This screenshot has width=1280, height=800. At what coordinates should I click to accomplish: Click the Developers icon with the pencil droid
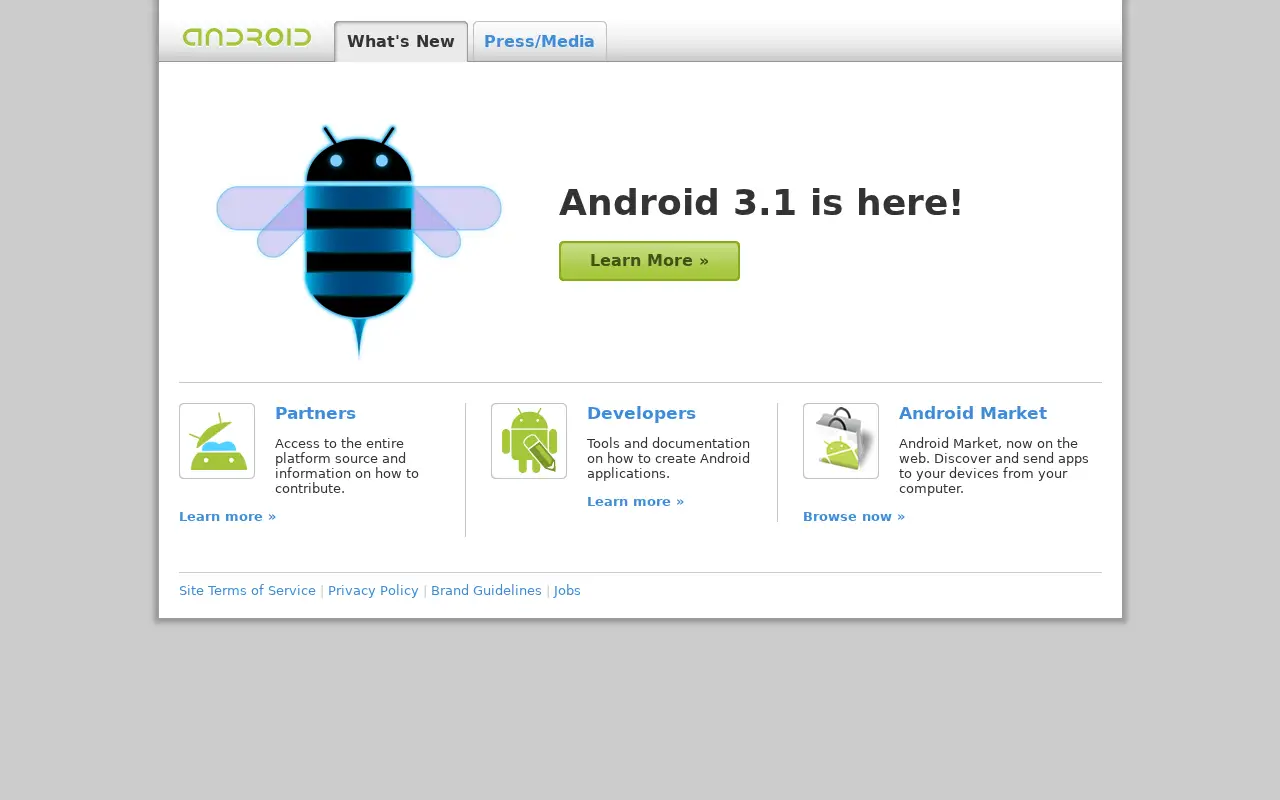(x=529, y=441)
